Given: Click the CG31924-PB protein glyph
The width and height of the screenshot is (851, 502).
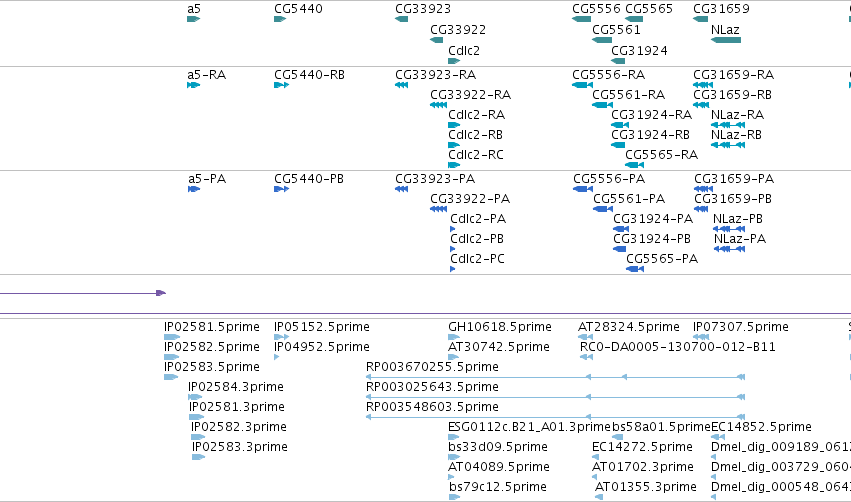Looking at the screenshot, I should pyautogui.click(x=620, y=249).
